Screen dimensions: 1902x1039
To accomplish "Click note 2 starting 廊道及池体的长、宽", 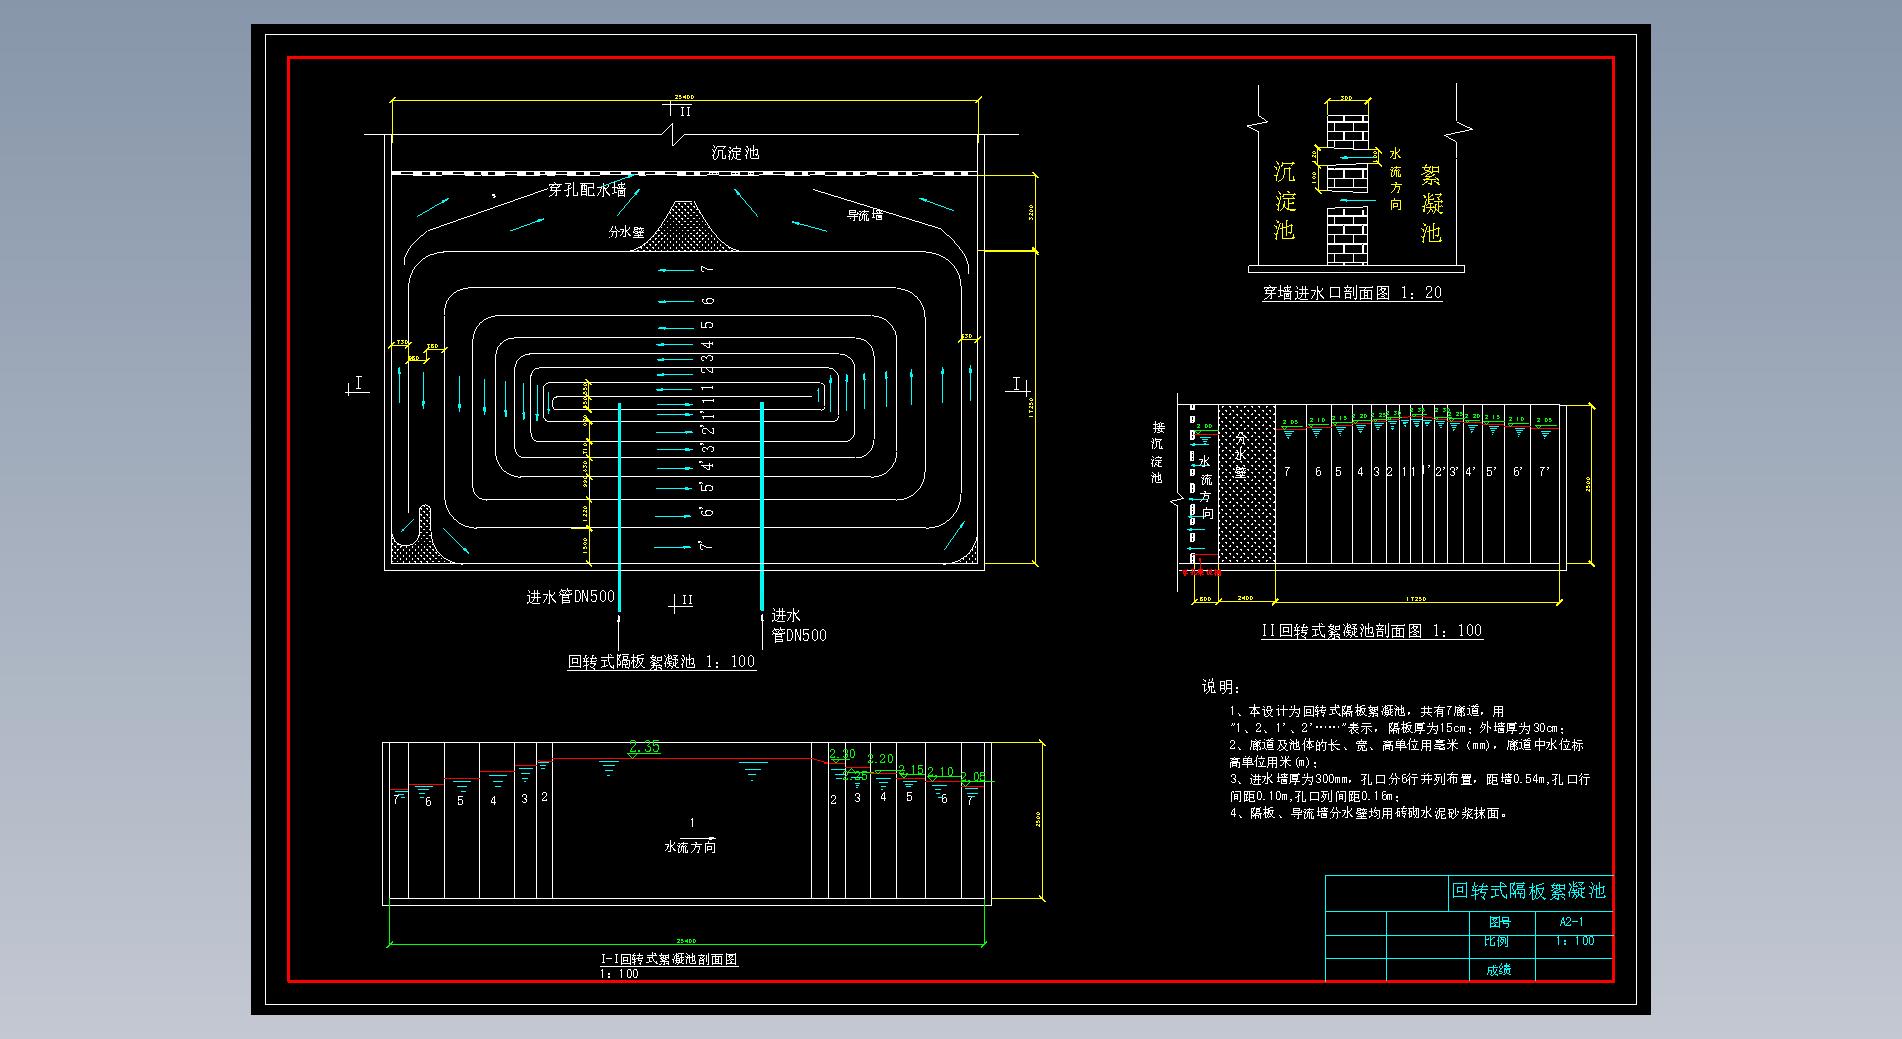I will click(x=1406, y=753).
